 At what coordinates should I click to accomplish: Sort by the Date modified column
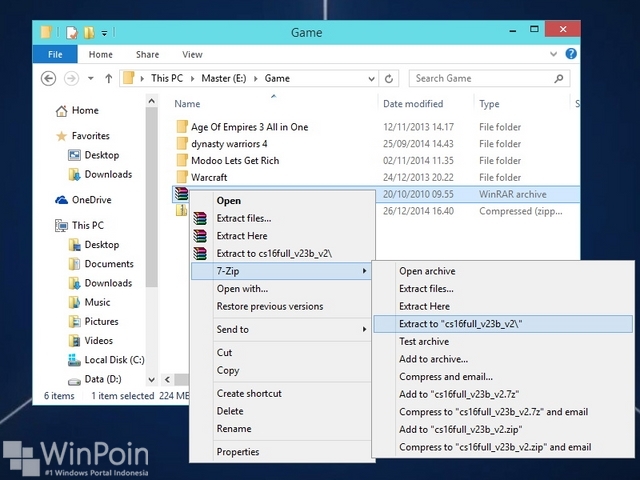(x=413, y=104)
